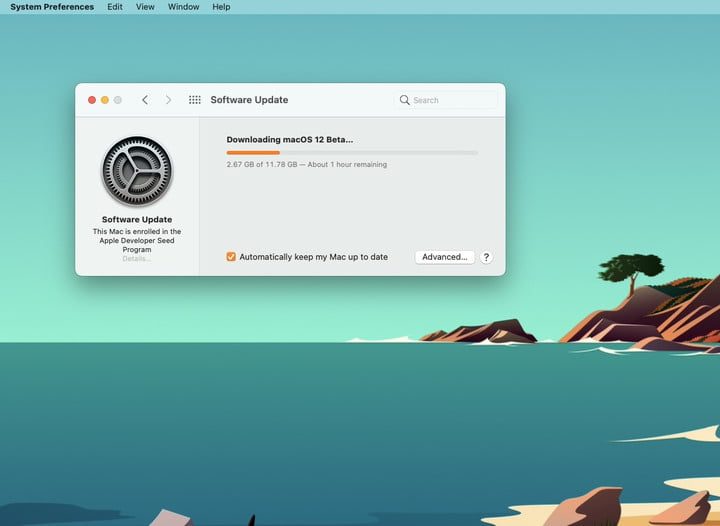Click the 'Software Update' window title
720x526 pixels.
coord(249,100)
